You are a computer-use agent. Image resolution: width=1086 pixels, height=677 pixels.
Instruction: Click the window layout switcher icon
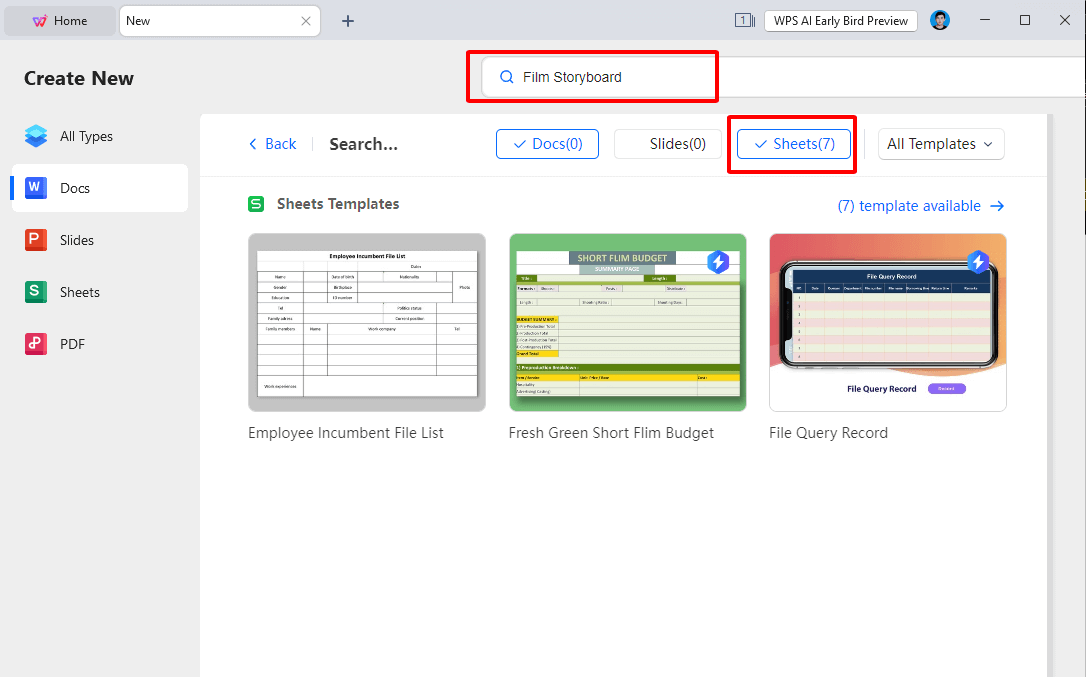pos(745,21)
